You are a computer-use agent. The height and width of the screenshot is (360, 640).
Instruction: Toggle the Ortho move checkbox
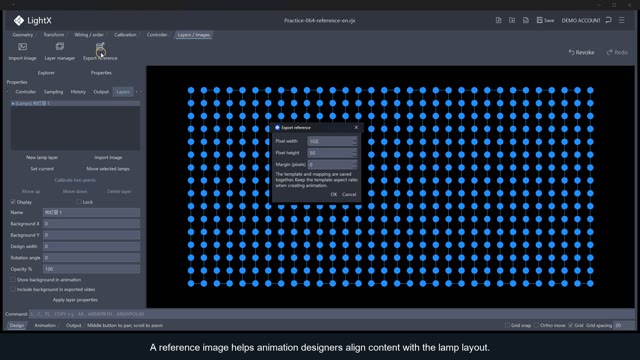[536, 325]
